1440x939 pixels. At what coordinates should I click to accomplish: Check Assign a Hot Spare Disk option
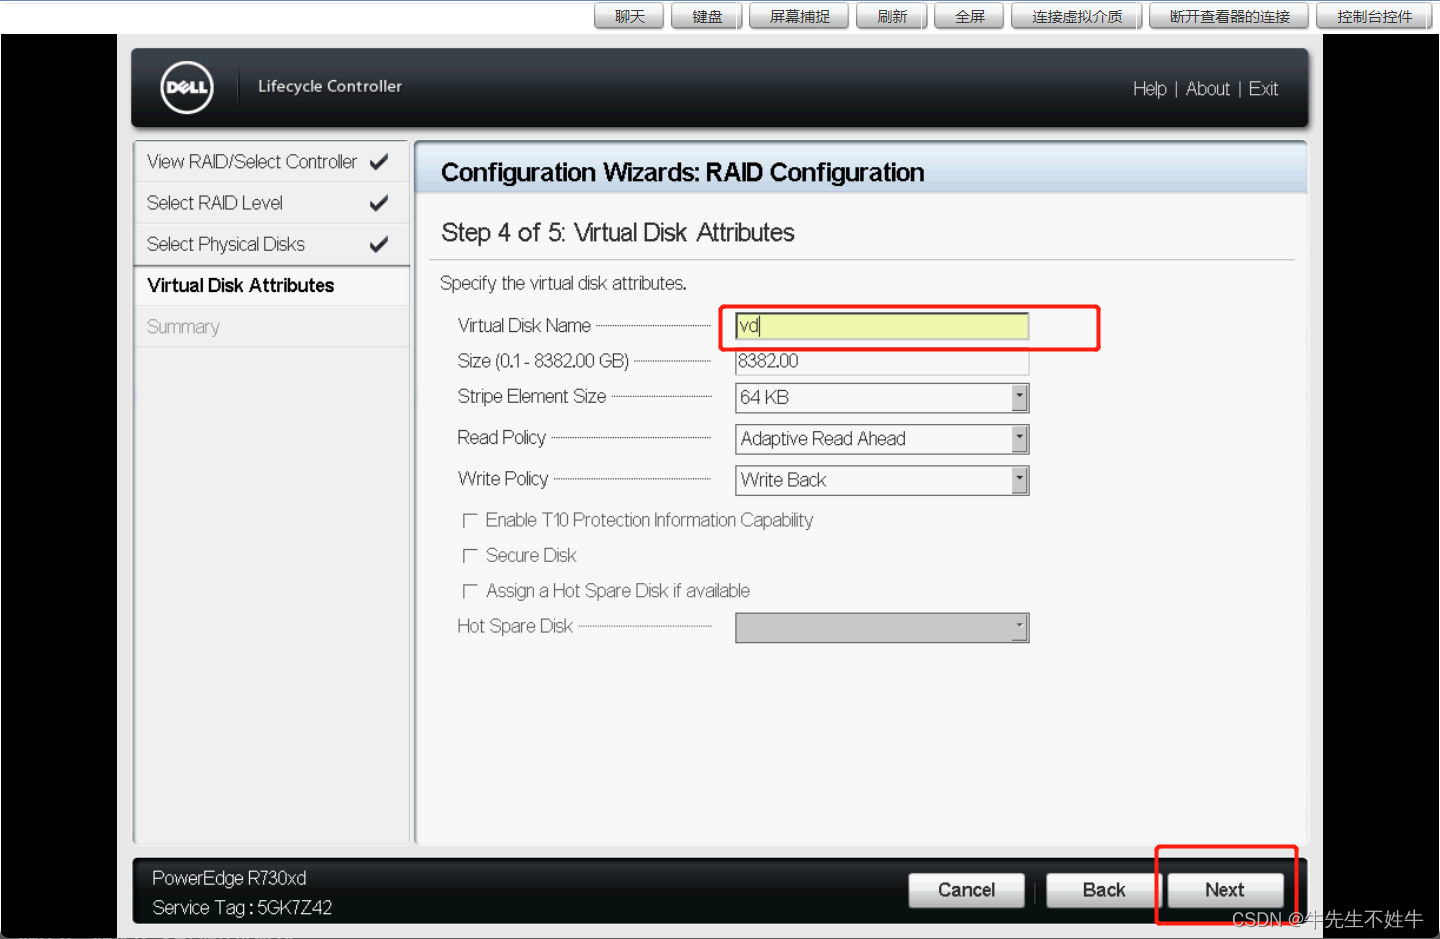click(470, 591)
